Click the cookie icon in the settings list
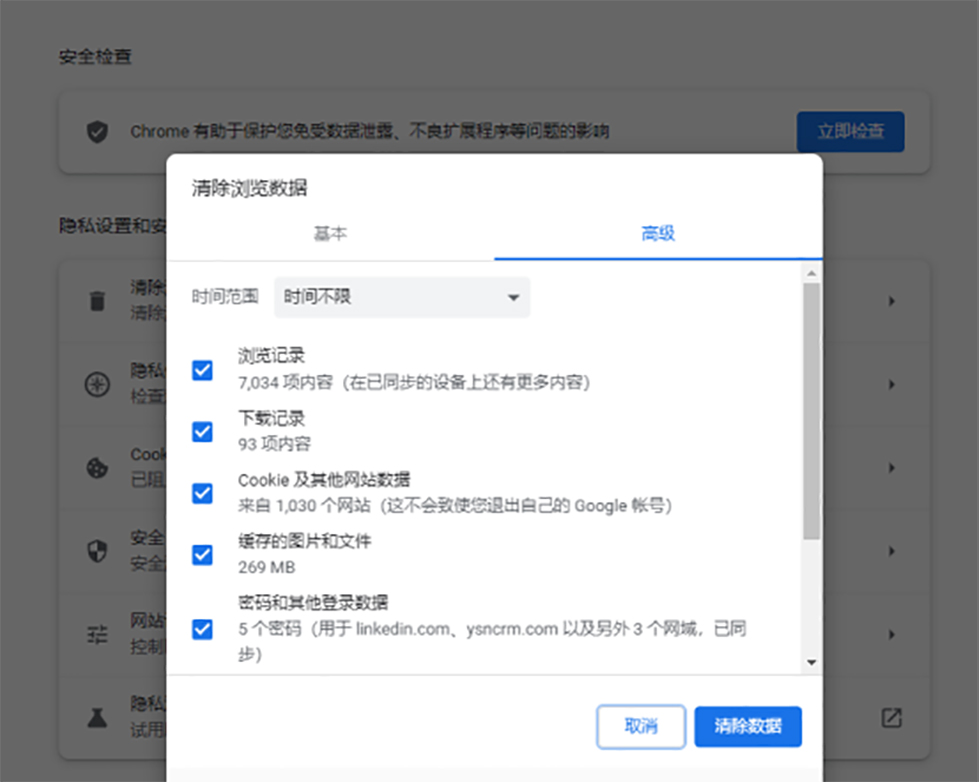Image resolution: width=980 pixels, height=782 pixels. [x=97, y=468]
